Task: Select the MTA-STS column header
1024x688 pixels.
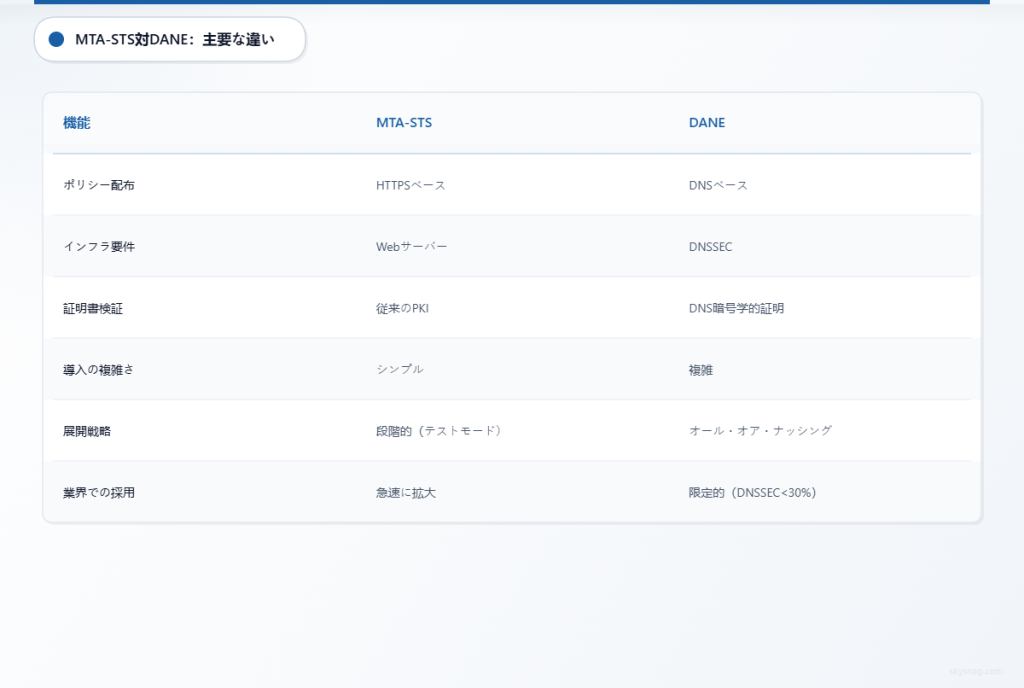Action: (404, 122)
